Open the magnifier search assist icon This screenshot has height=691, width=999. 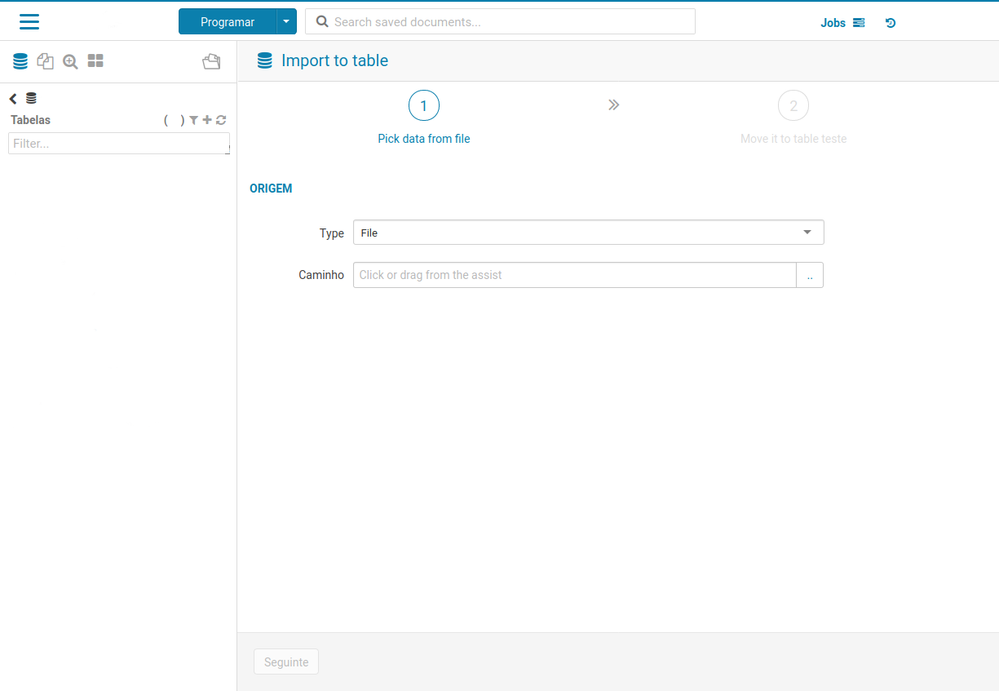[70, 61]
